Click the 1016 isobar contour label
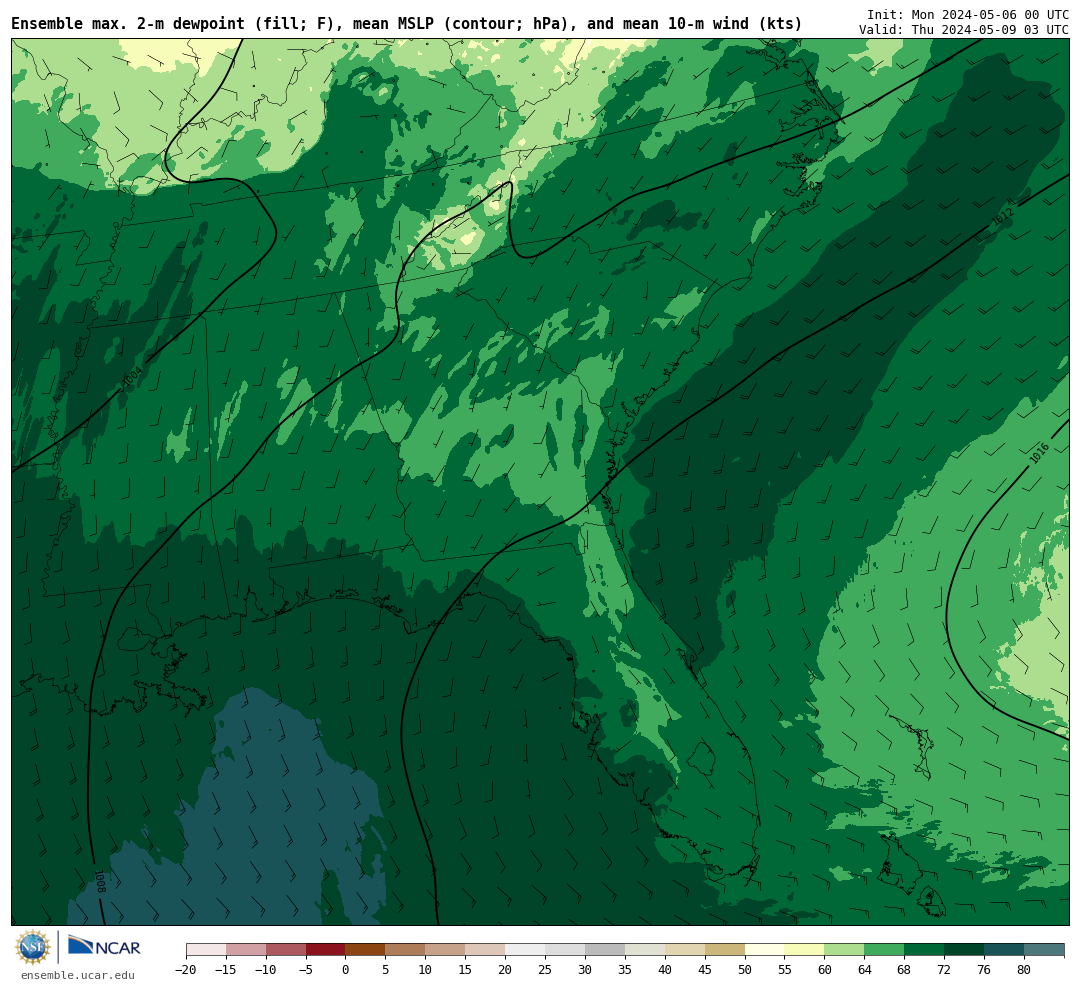 pos(1039,453)
